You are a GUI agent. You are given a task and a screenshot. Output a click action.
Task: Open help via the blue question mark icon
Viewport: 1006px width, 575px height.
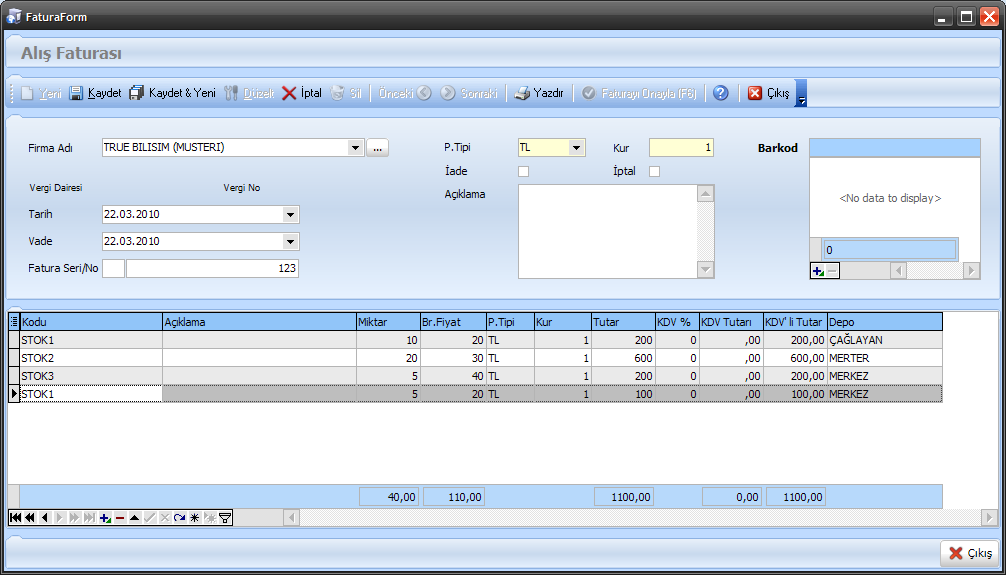(720, 93)
